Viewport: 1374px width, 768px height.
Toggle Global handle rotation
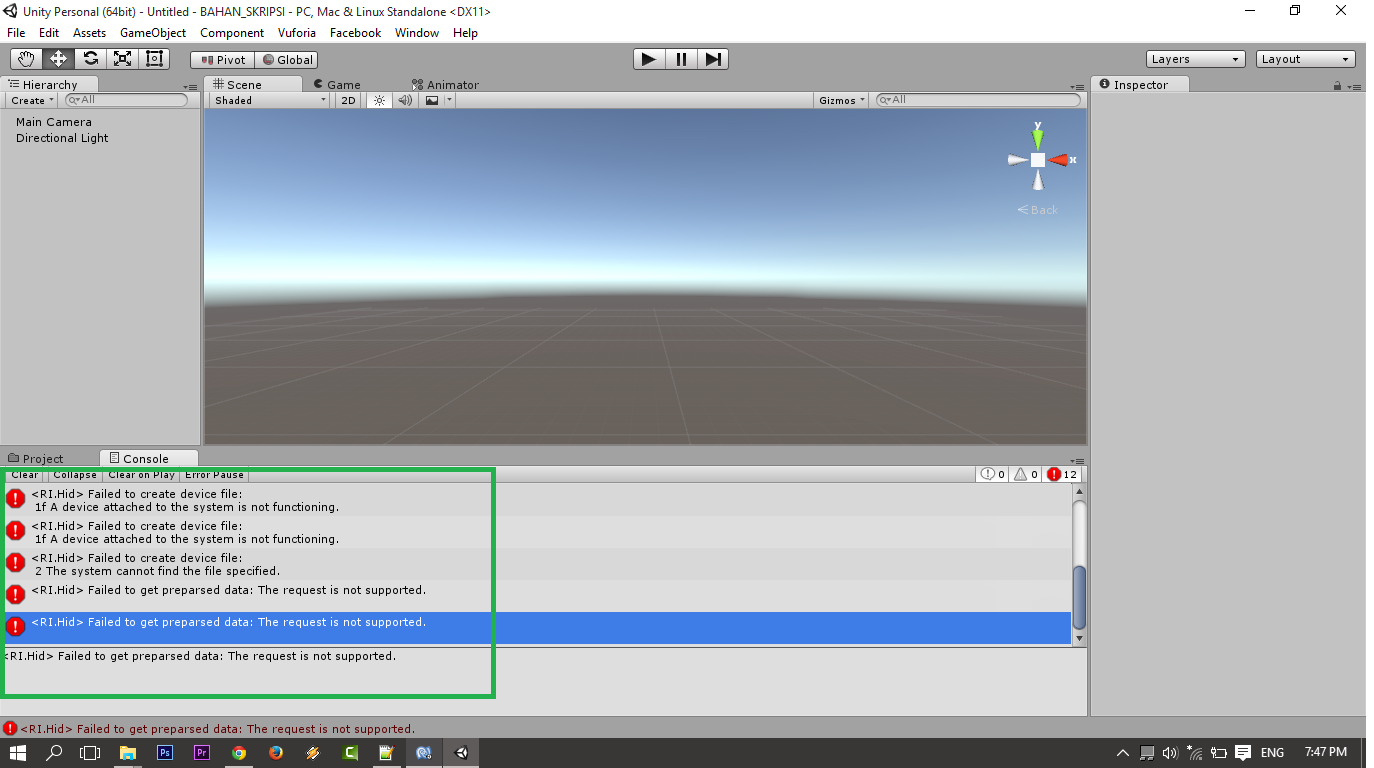coord(287,60)
